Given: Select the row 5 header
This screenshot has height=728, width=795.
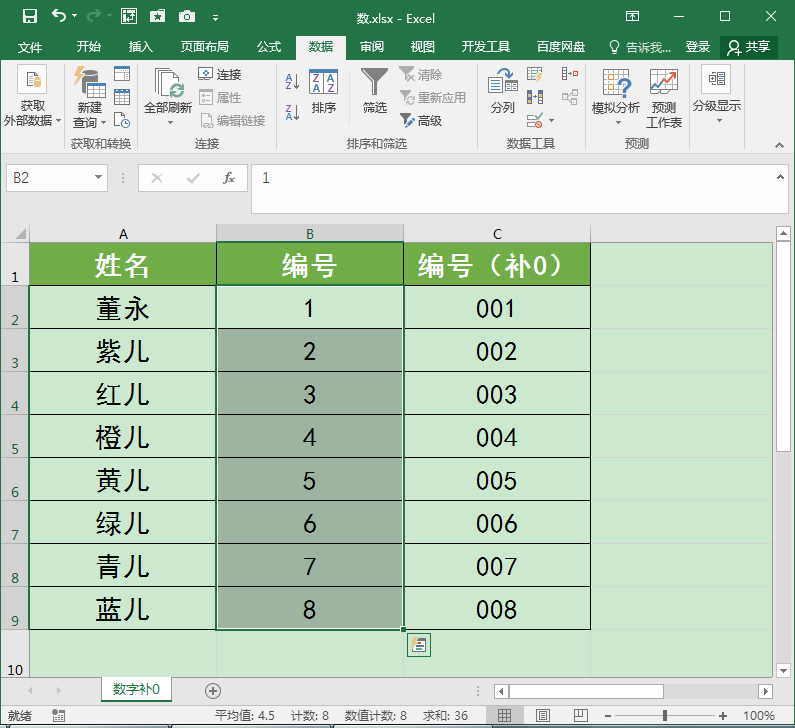Looking at the screenshot, I should (15, 436).
